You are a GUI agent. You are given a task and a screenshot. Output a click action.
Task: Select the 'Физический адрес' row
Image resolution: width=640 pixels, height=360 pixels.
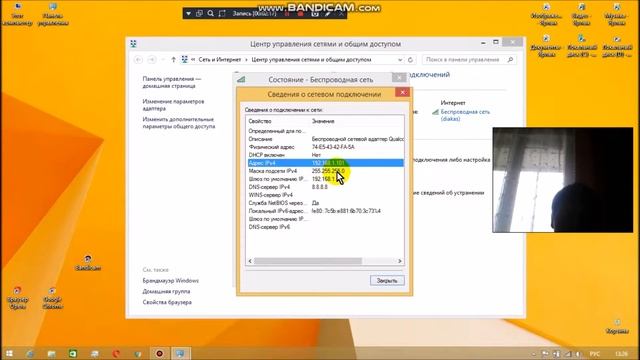click(x=325, y=147)
